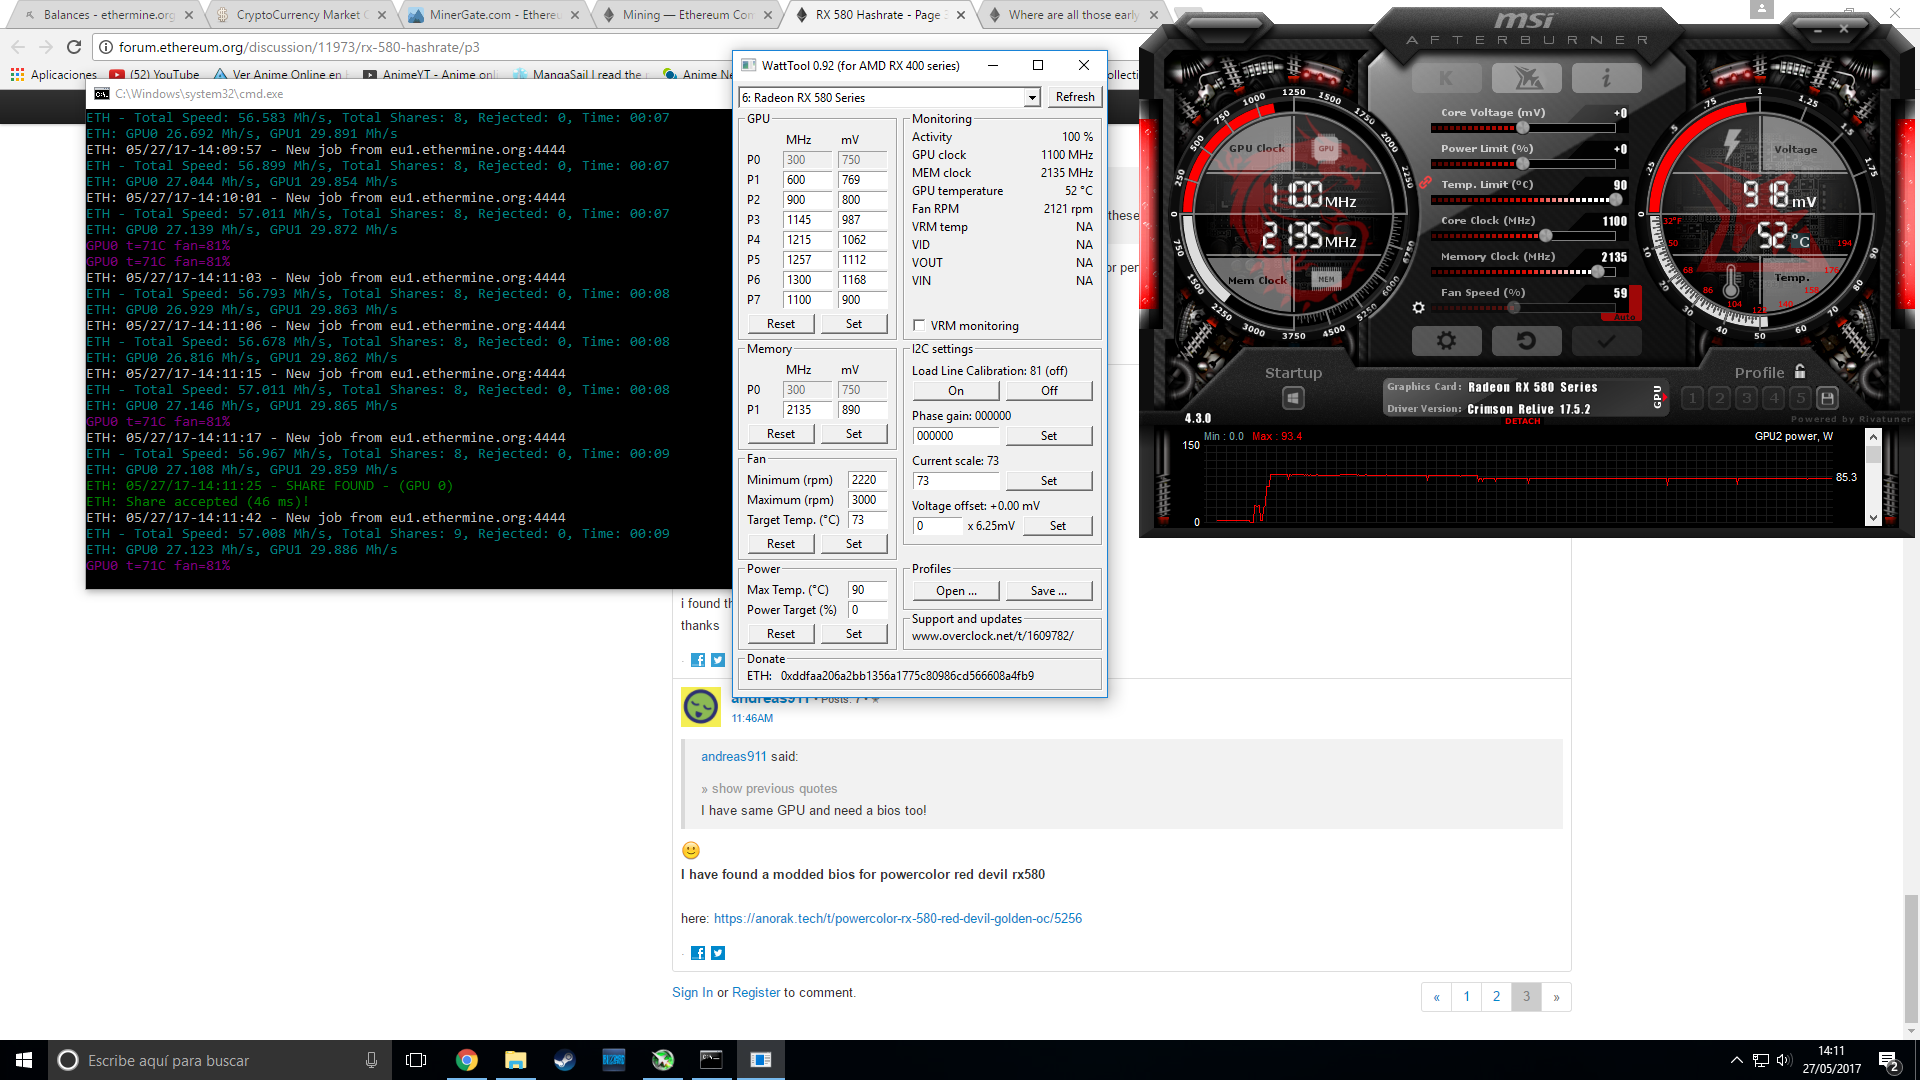Switch to Where are all those early tab

click(1073, 15)
